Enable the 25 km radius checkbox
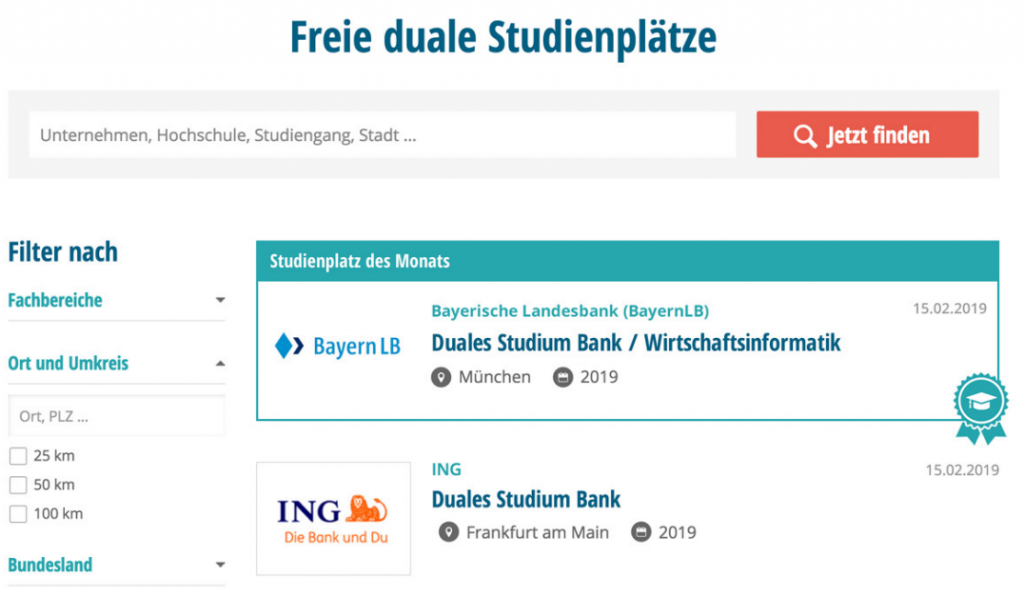Viewport: 1024px width, 597px height. pos(16,455)
